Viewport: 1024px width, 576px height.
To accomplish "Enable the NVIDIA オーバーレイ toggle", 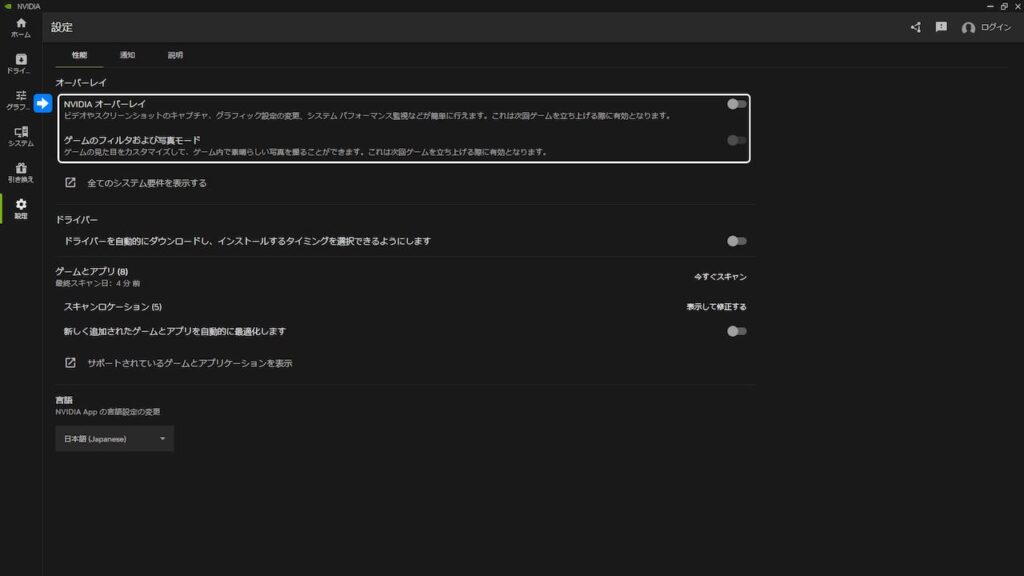I will (738, 103).
